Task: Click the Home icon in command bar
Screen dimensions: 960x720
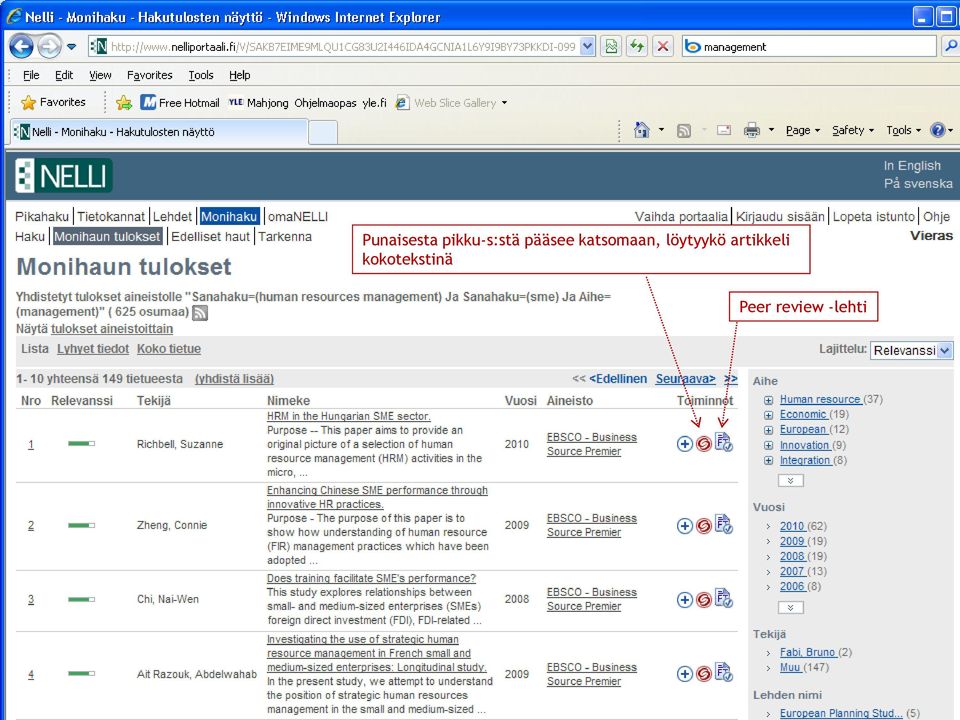Action: 641,130
